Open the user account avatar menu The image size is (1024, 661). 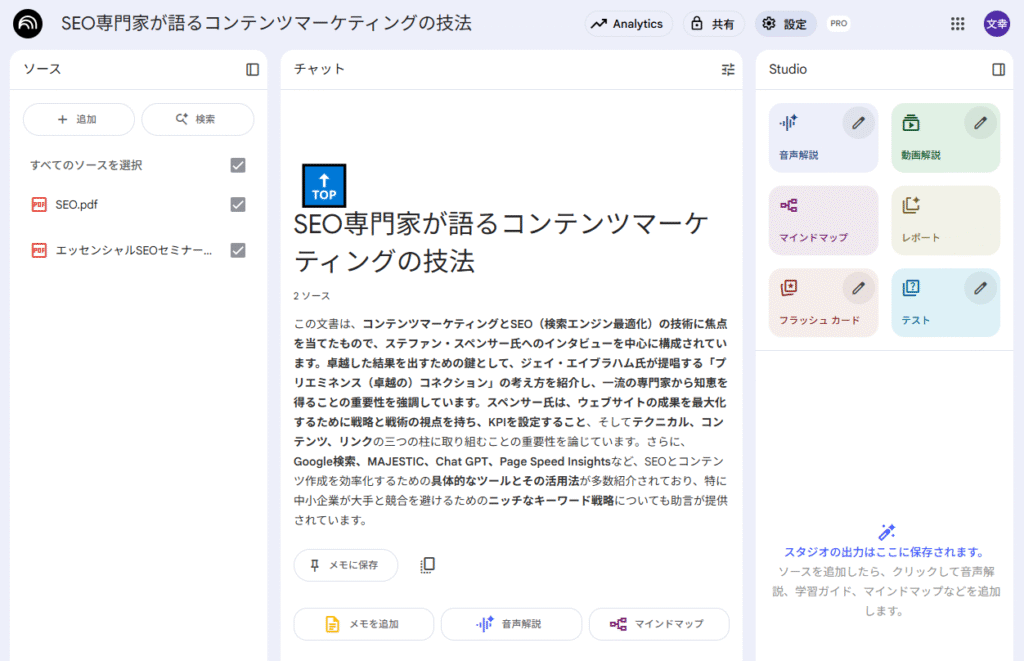pos(996,24)
